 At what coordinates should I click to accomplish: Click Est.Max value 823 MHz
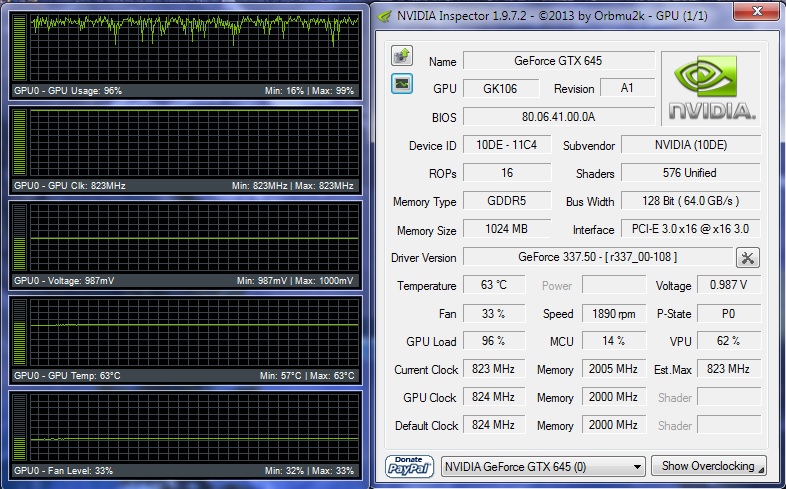tap(729, 369)
